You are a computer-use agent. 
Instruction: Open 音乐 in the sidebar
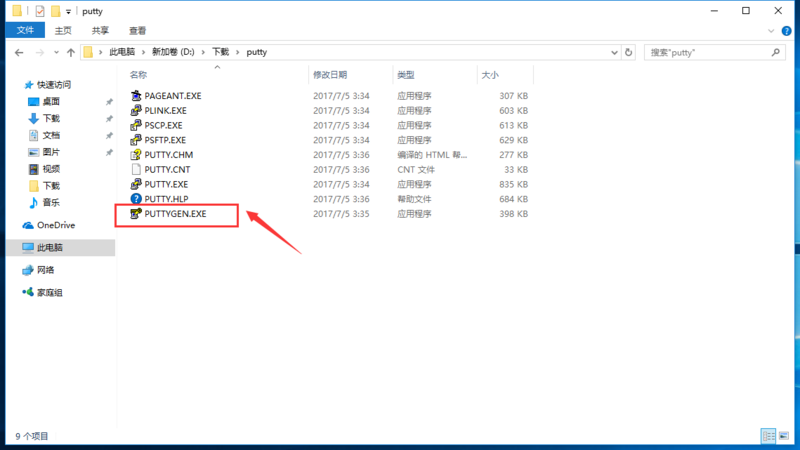[x=51, y=203]
